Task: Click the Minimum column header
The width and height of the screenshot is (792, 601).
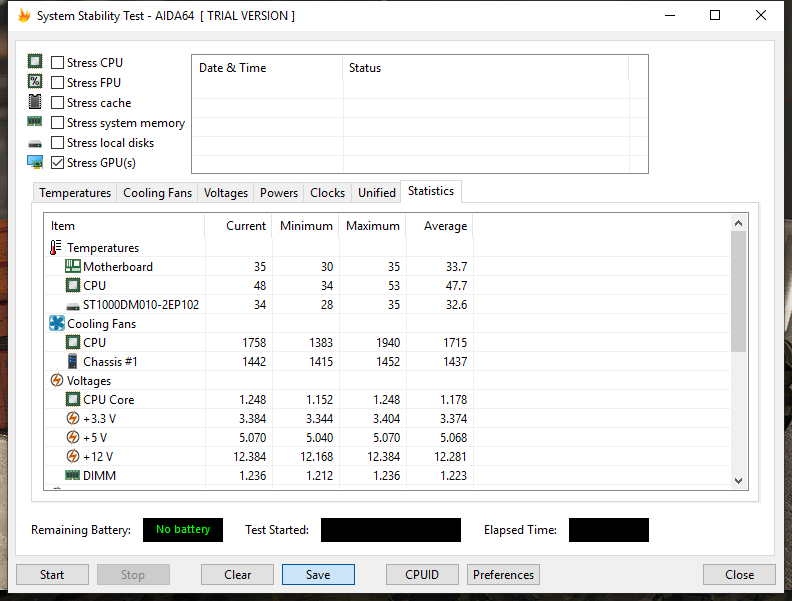Action: tap(306, 226)
